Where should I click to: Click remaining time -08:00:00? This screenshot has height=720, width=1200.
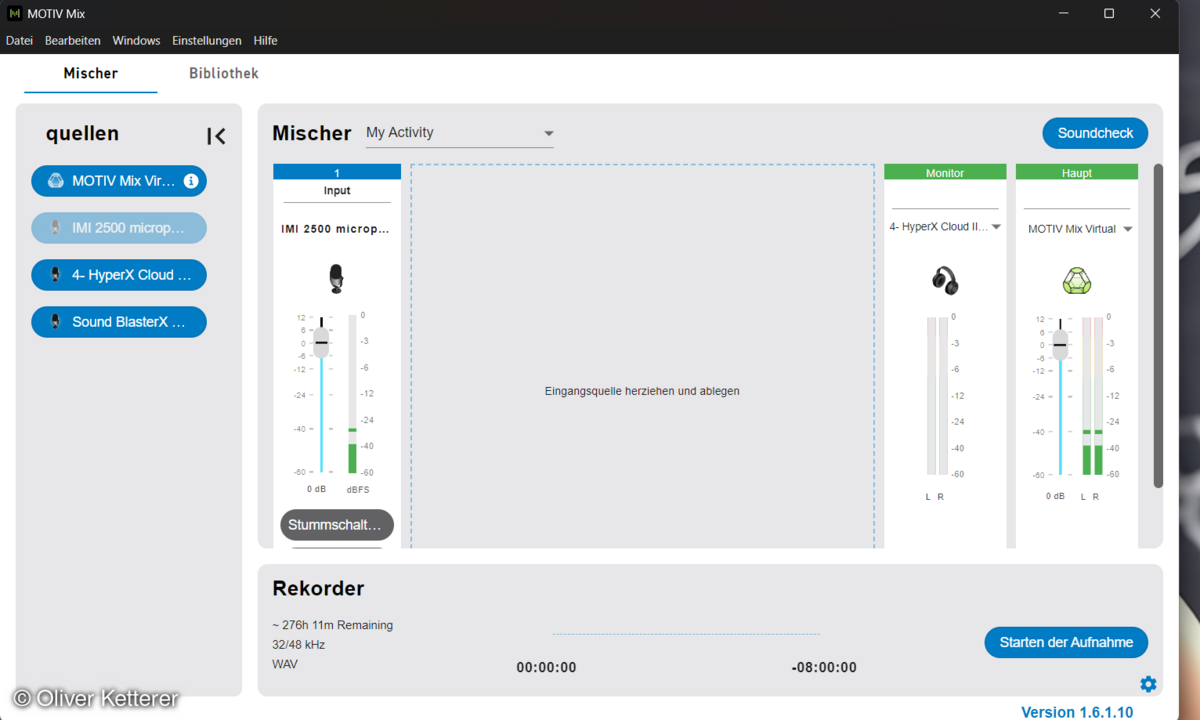(x=824, y=667)
